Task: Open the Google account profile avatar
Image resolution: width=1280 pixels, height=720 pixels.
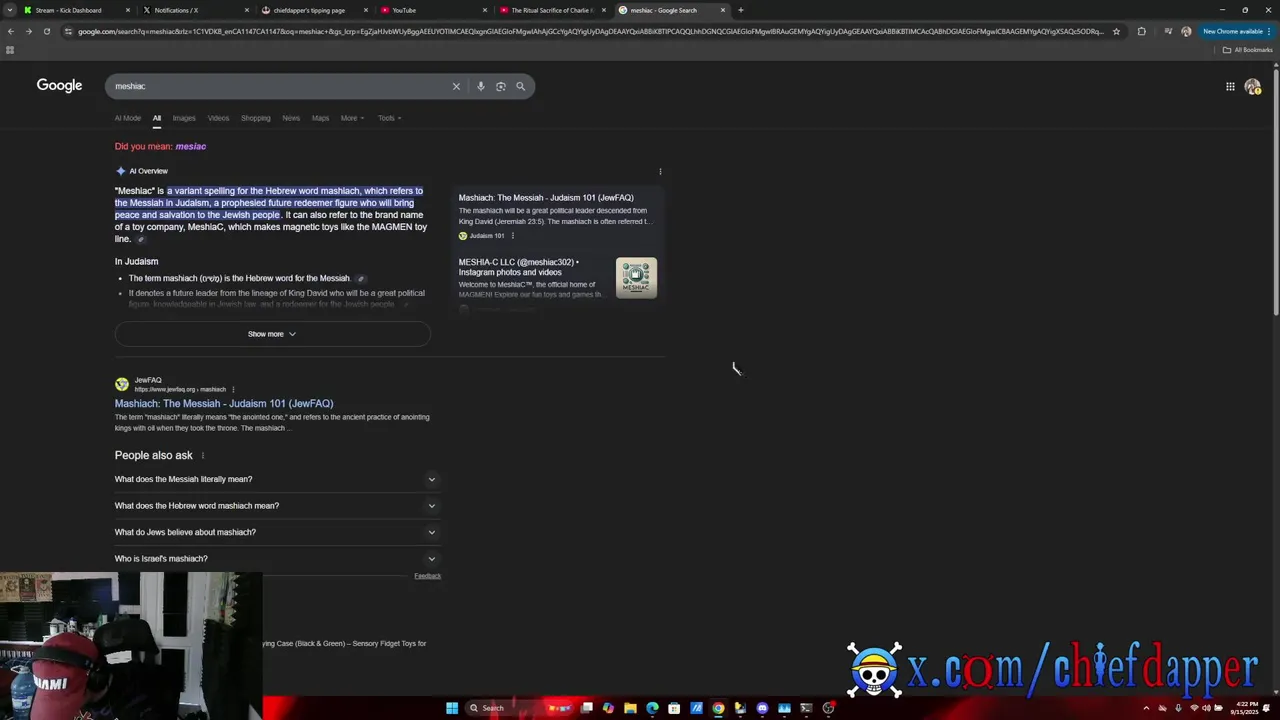Action: coord(1253,87)
